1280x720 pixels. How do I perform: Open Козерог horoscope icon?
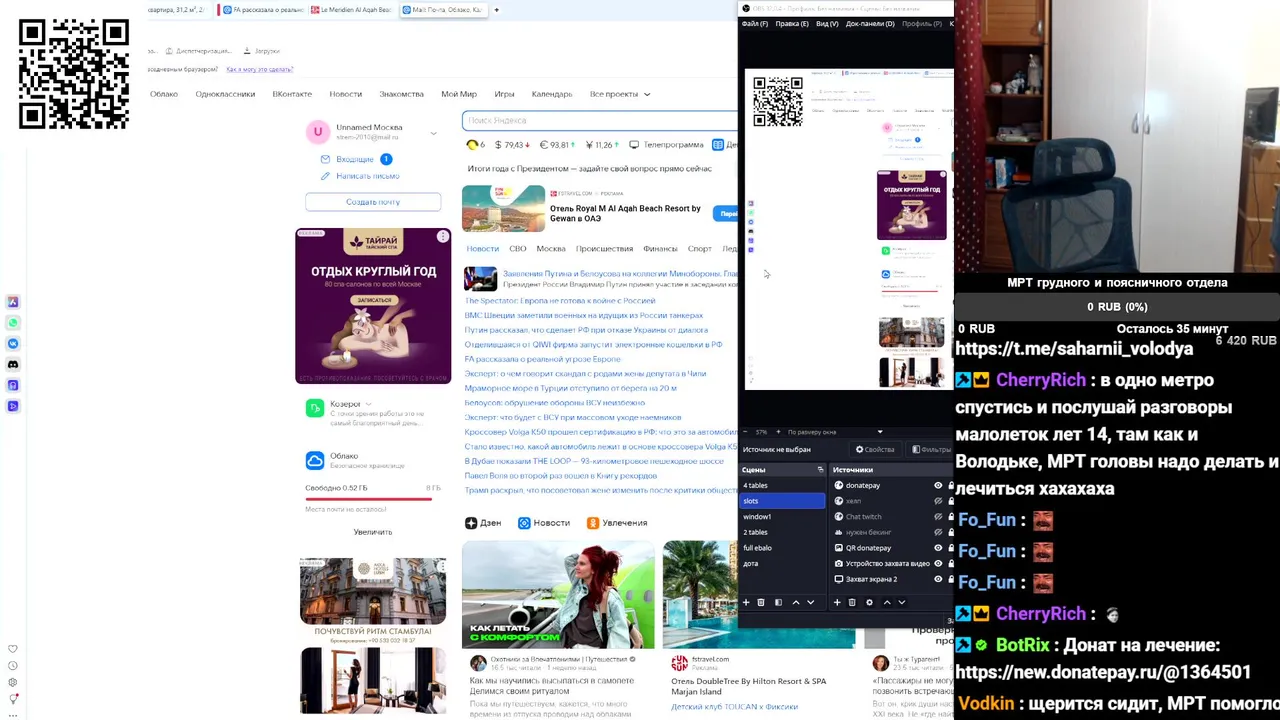click(x=315, y=408)
